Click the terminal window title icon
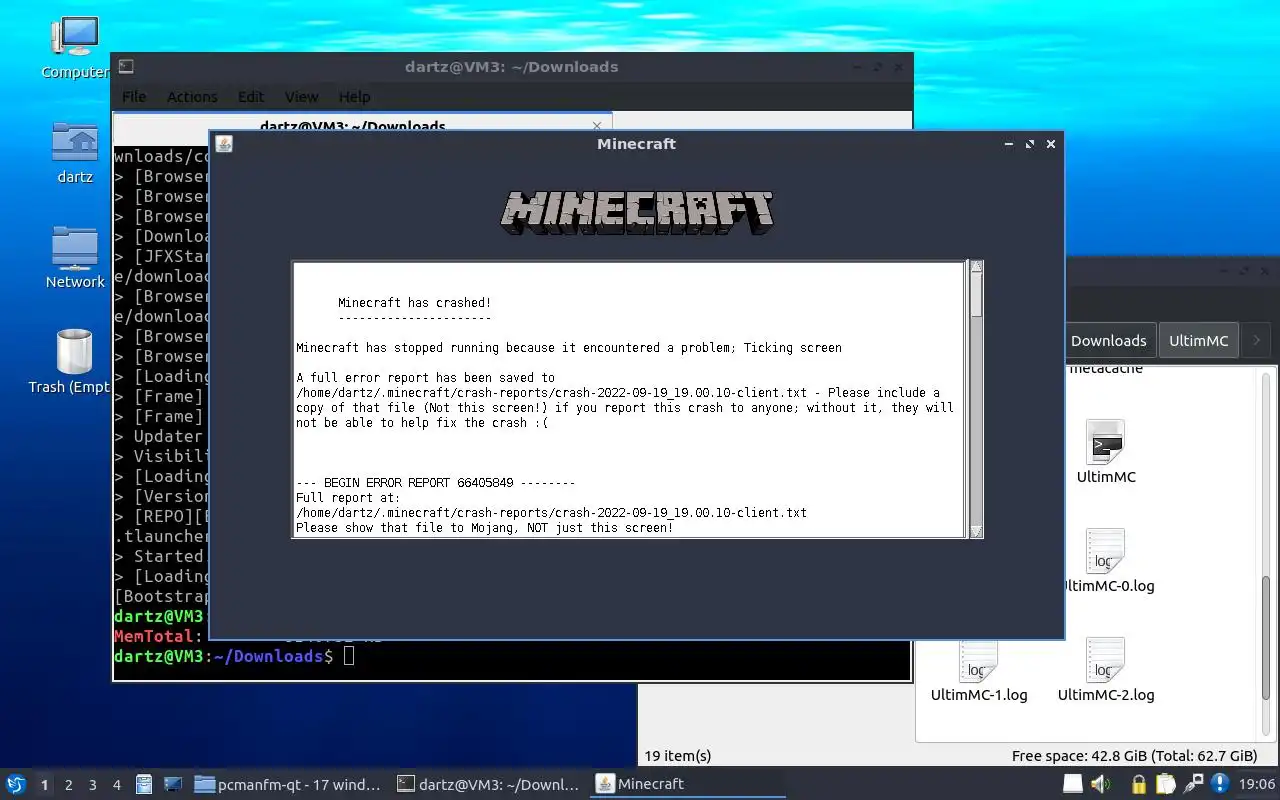 (126, 67)
